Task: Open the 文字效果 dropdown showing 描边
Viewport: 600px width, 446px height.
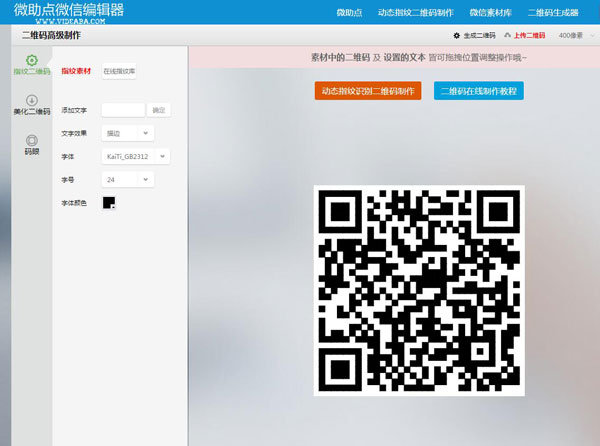Action: (x=128, y=133)
